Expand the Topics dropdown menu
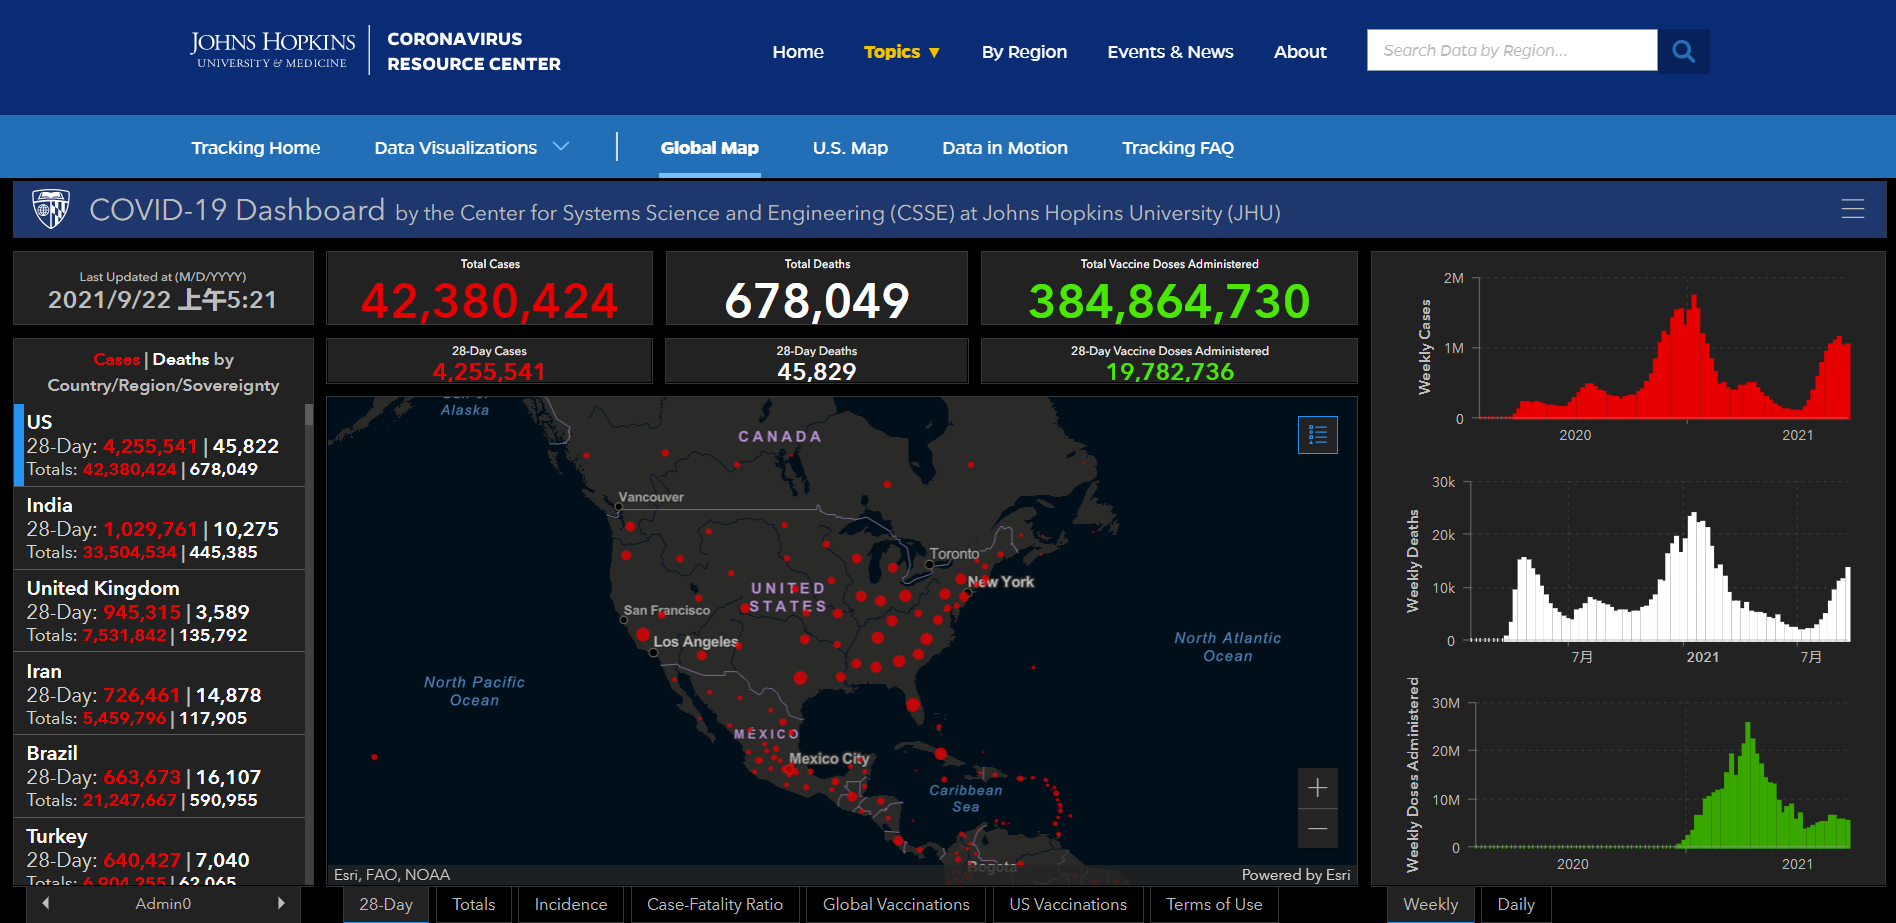The width and height of the screenshot is (1896, 923). coord(901,52)
